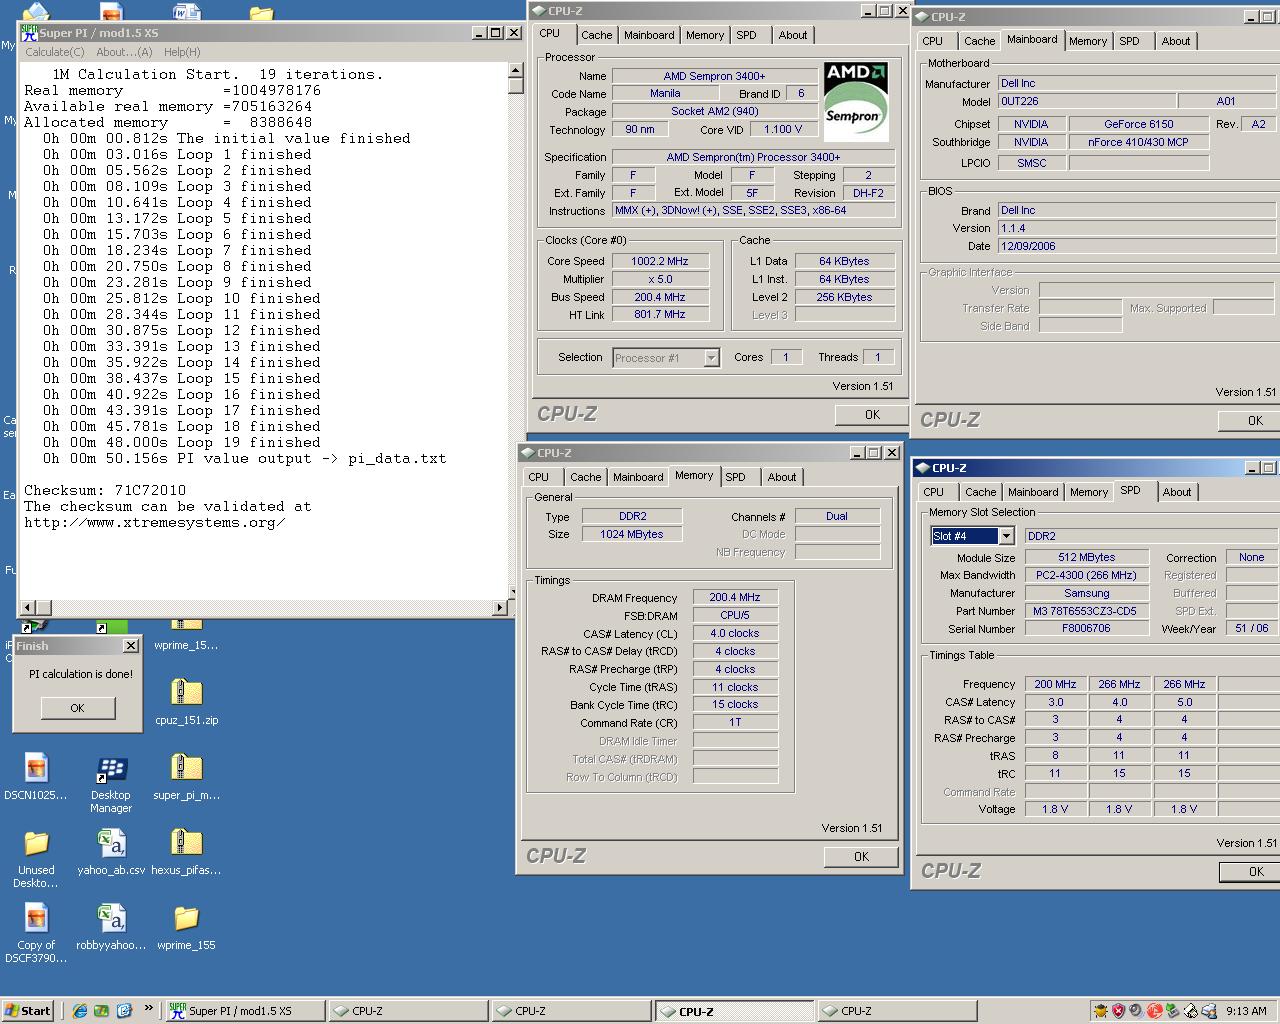Click the Serial Number value F8006706
1280x1024 pixels.
tap(1086, 629)
